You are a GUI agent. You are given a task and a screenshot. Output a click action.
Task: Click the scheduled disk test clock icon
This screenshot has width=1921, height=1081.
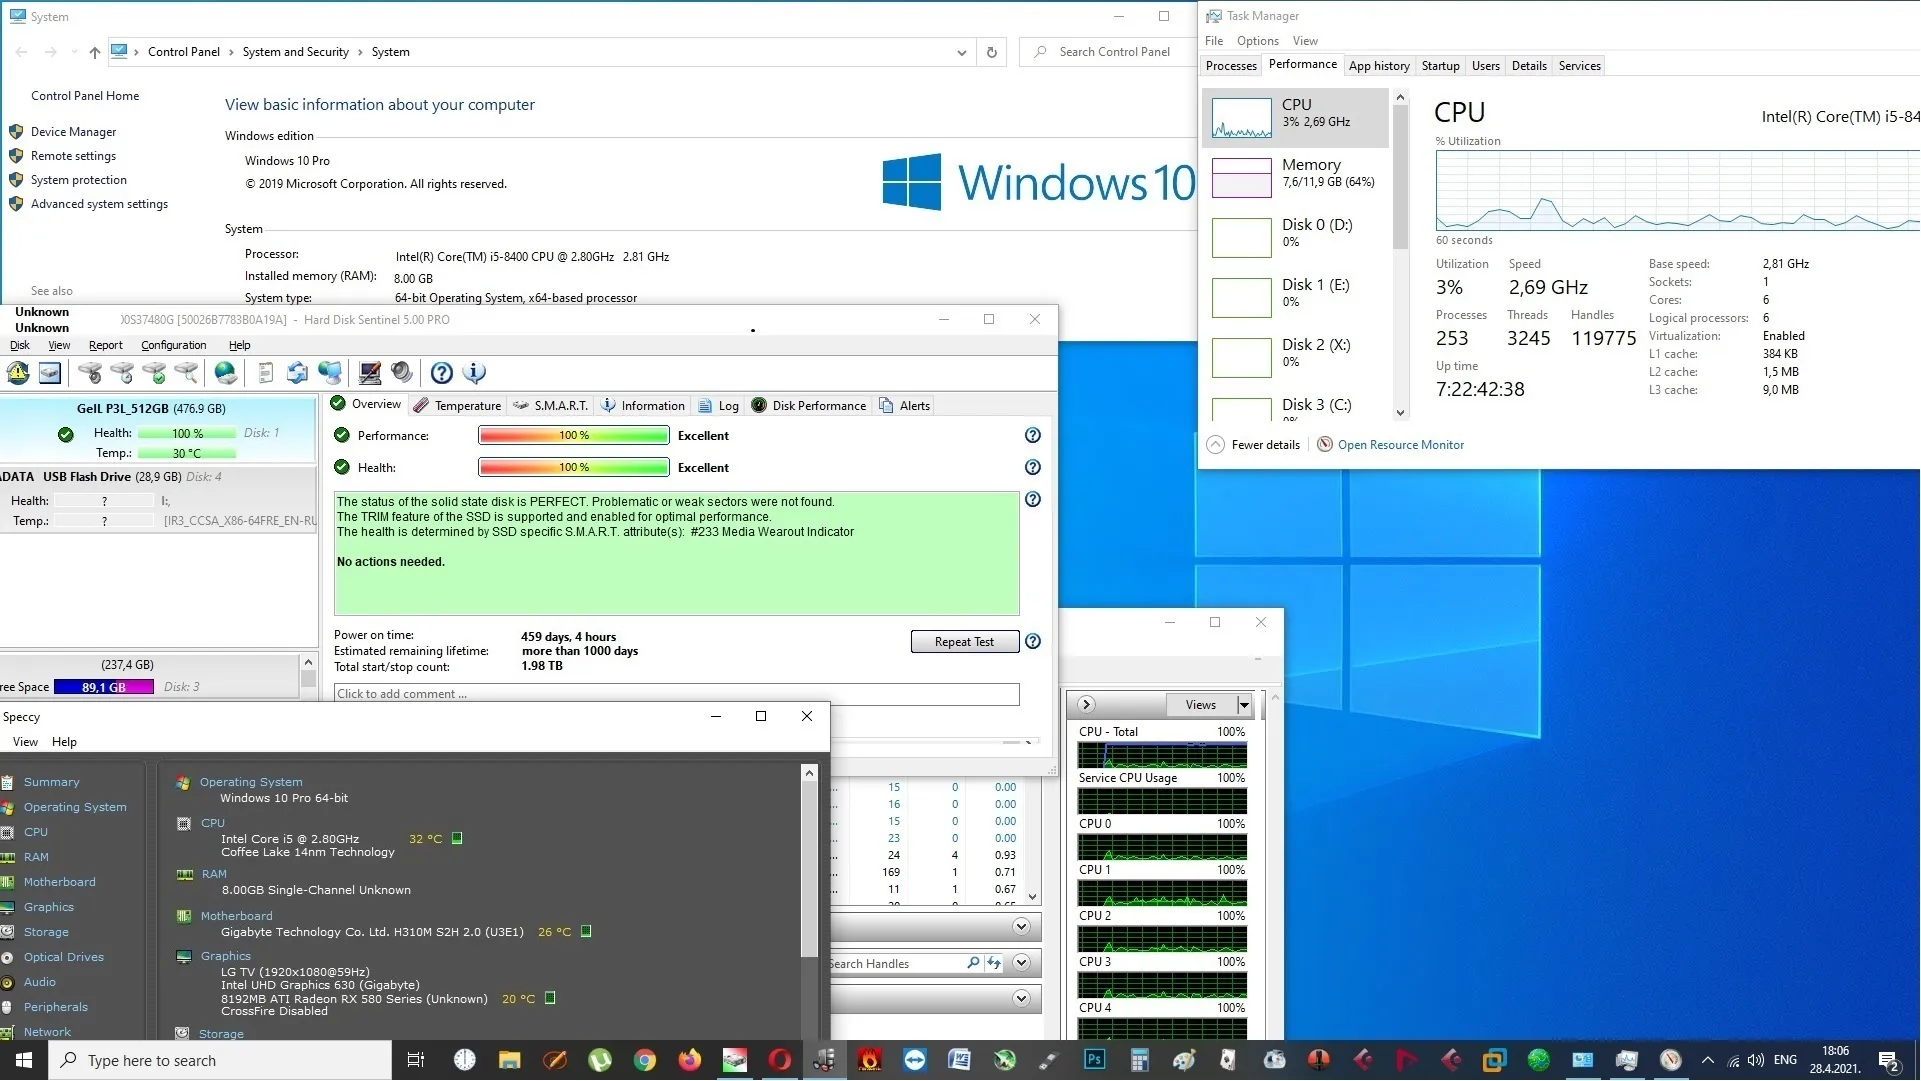point(122,373)
